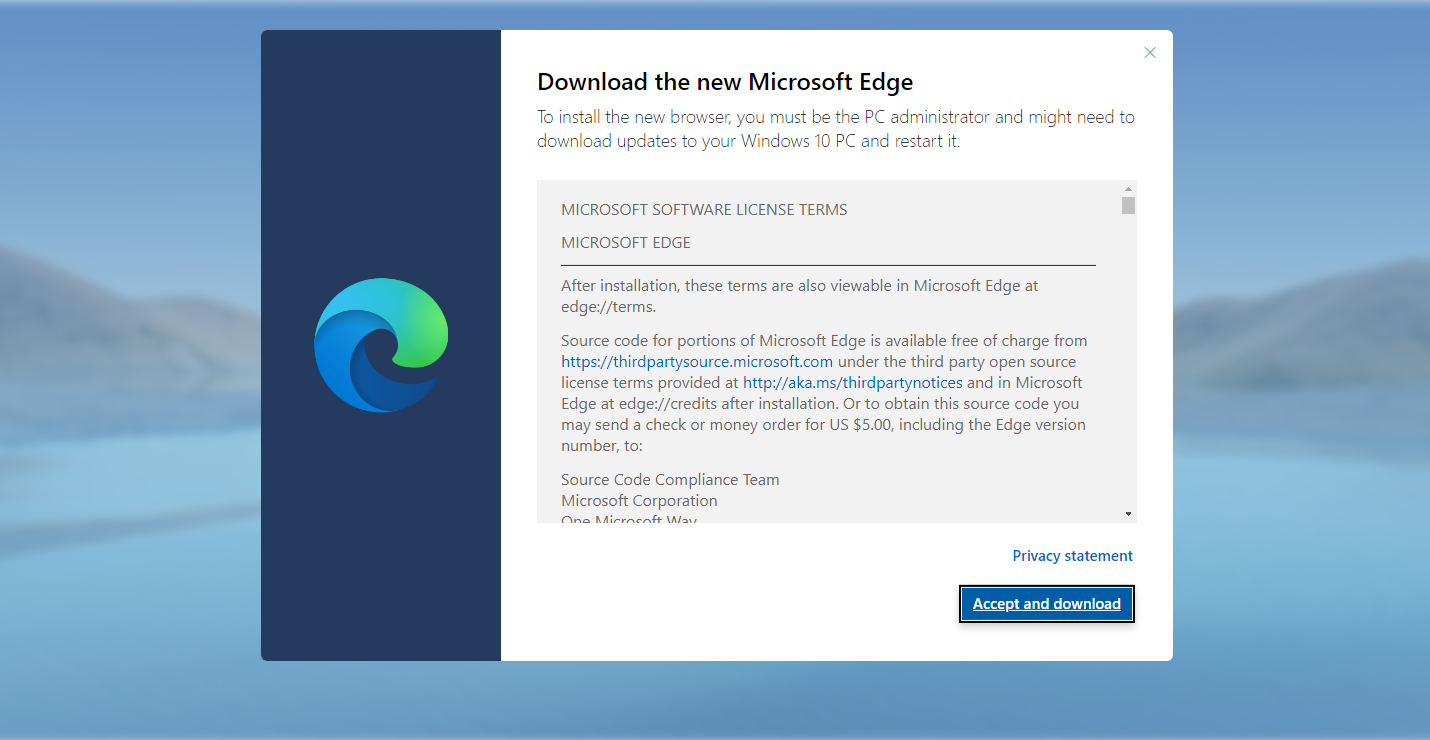This screenshot has height=740, width=1430.
Task: Click the license scrollbar down arrow
Action: point(1128,513)
